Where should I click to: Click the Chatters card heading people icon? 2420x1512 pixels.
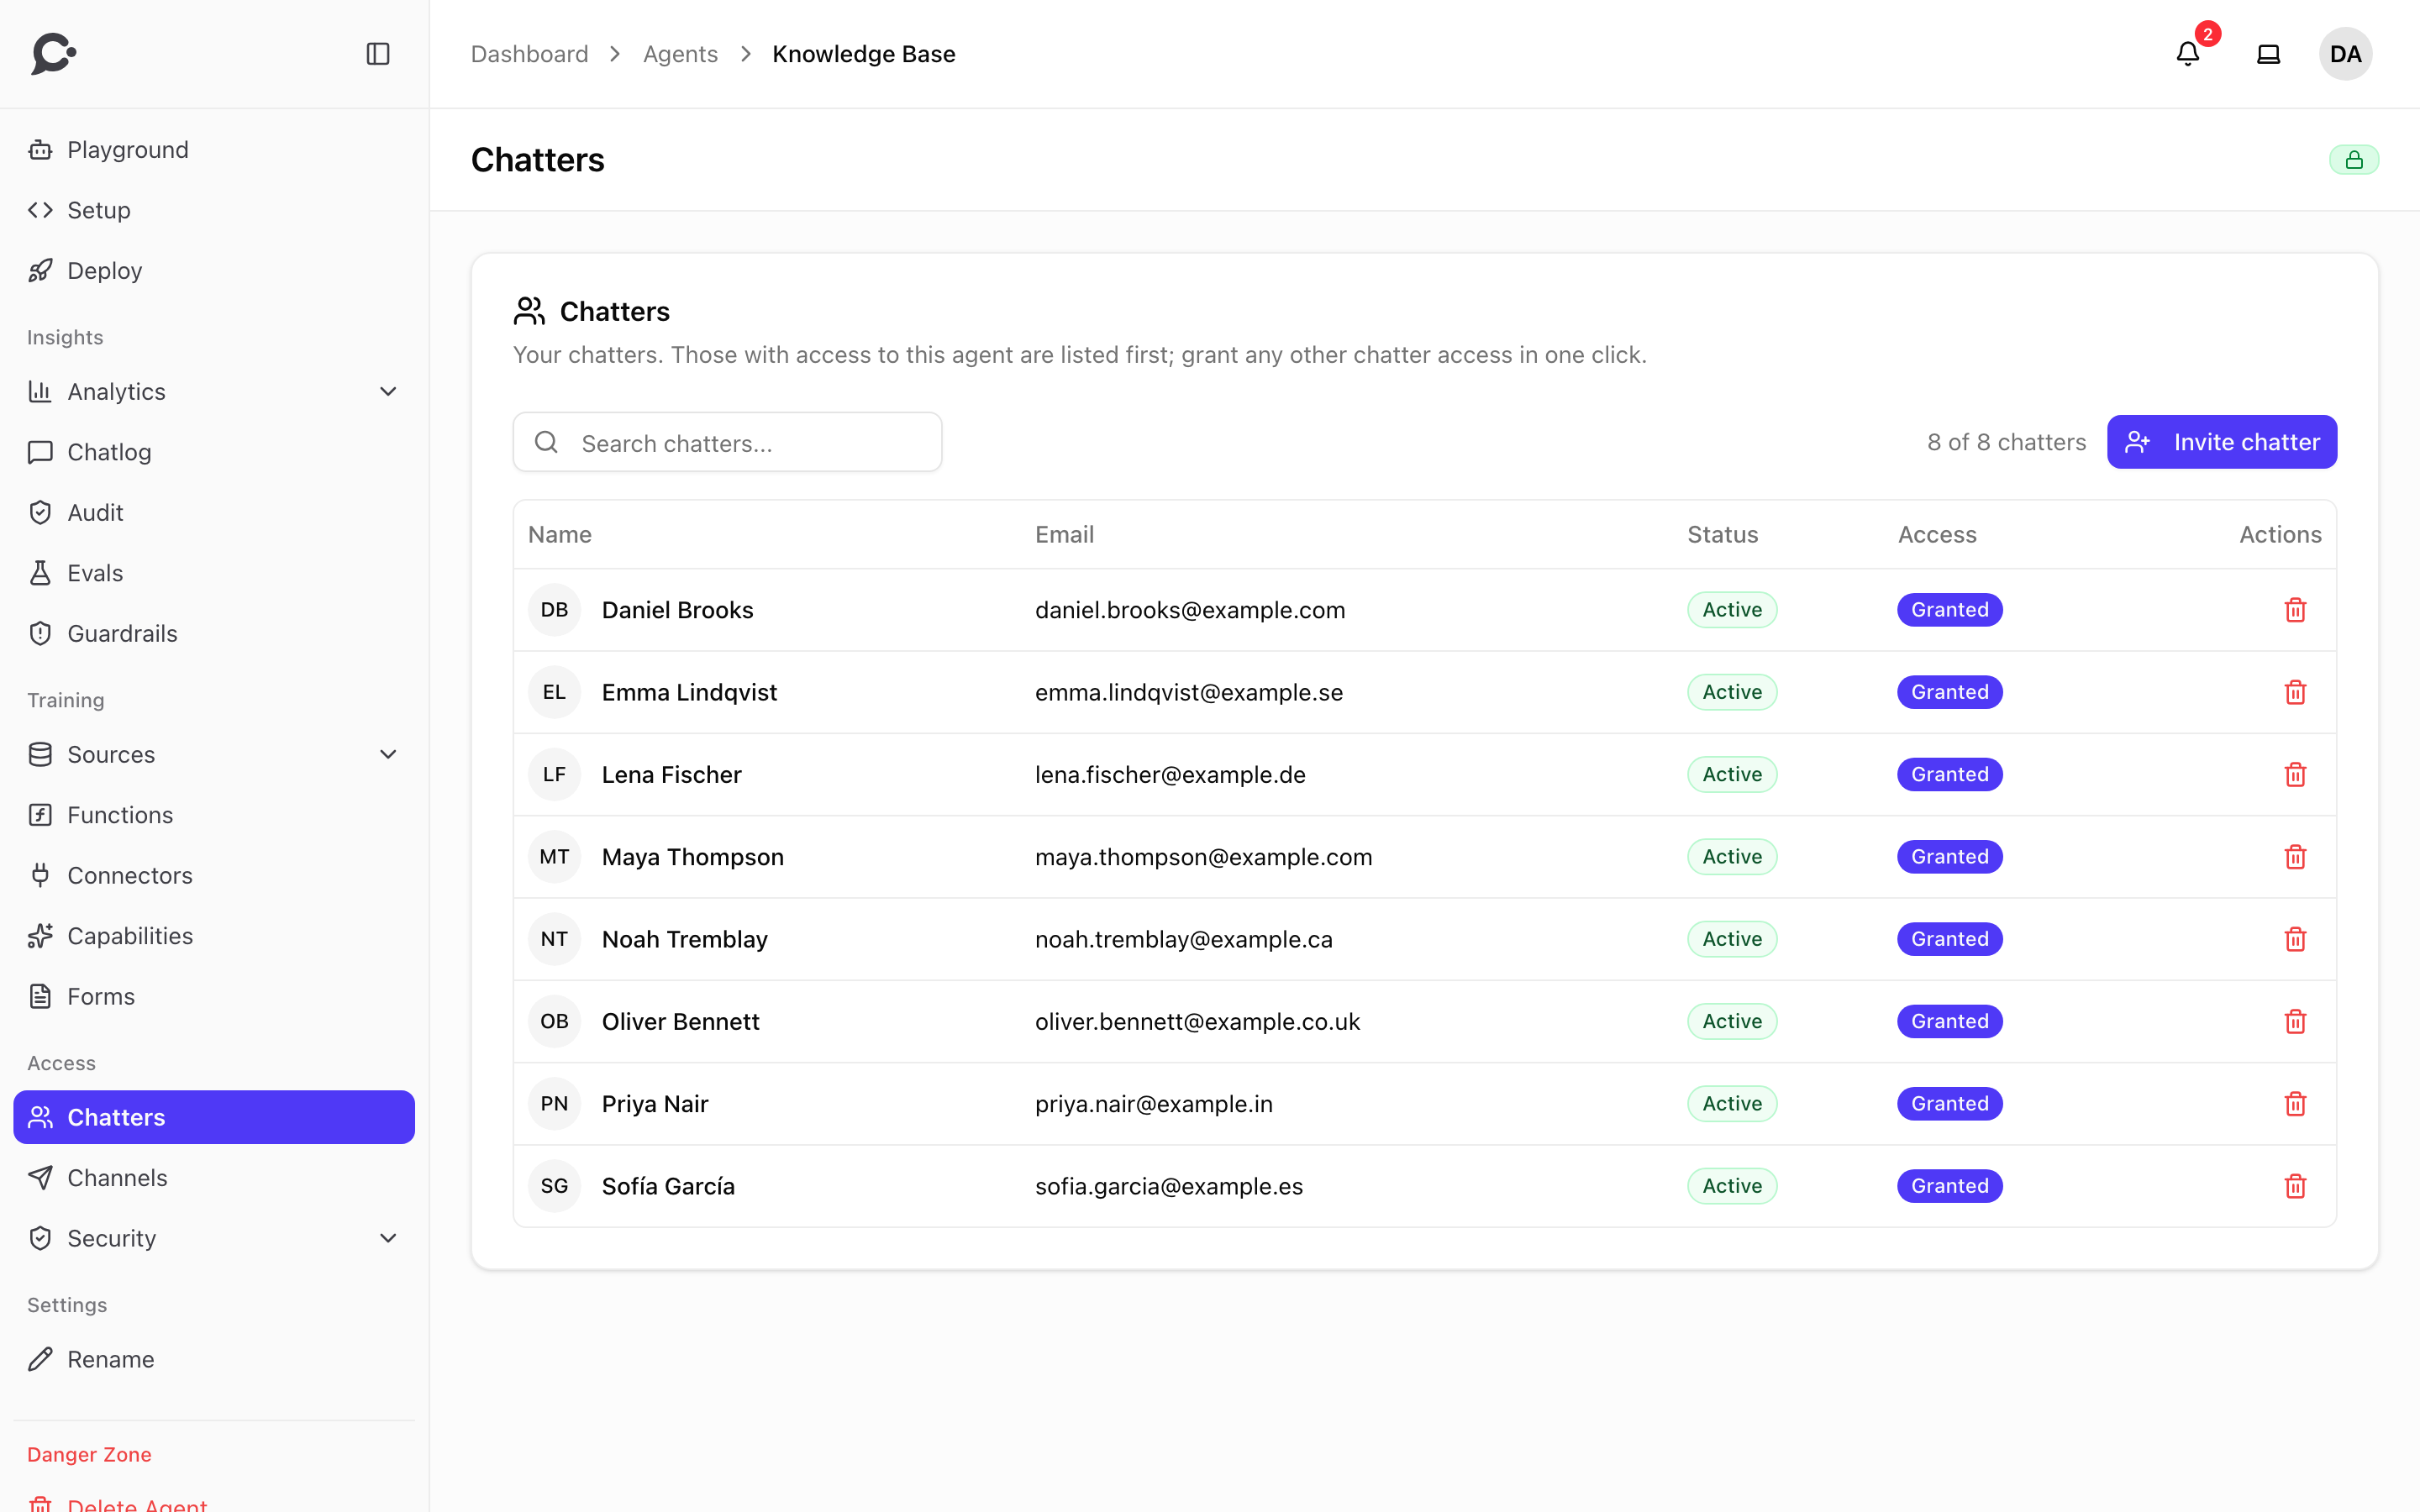529,311
